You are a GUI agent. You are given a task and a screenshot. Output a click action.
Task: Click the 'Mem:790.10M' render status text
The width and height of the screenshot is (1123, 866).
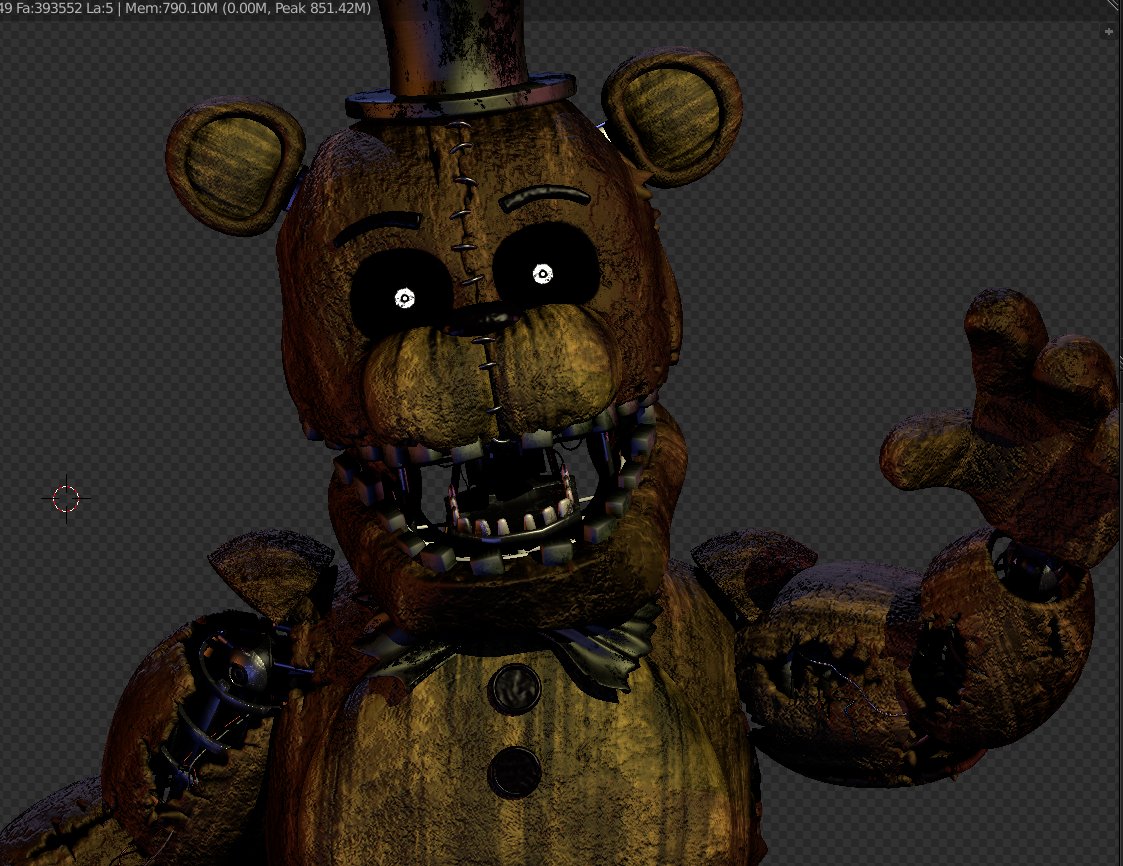(171, 9)
